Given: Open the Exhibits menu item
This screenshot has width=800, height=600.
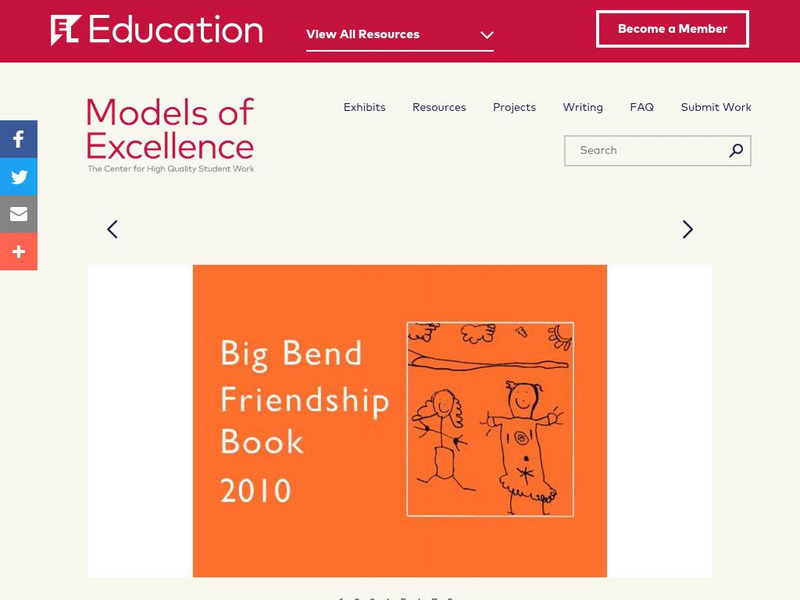Looking at the screenshot, I should [364, 107].
